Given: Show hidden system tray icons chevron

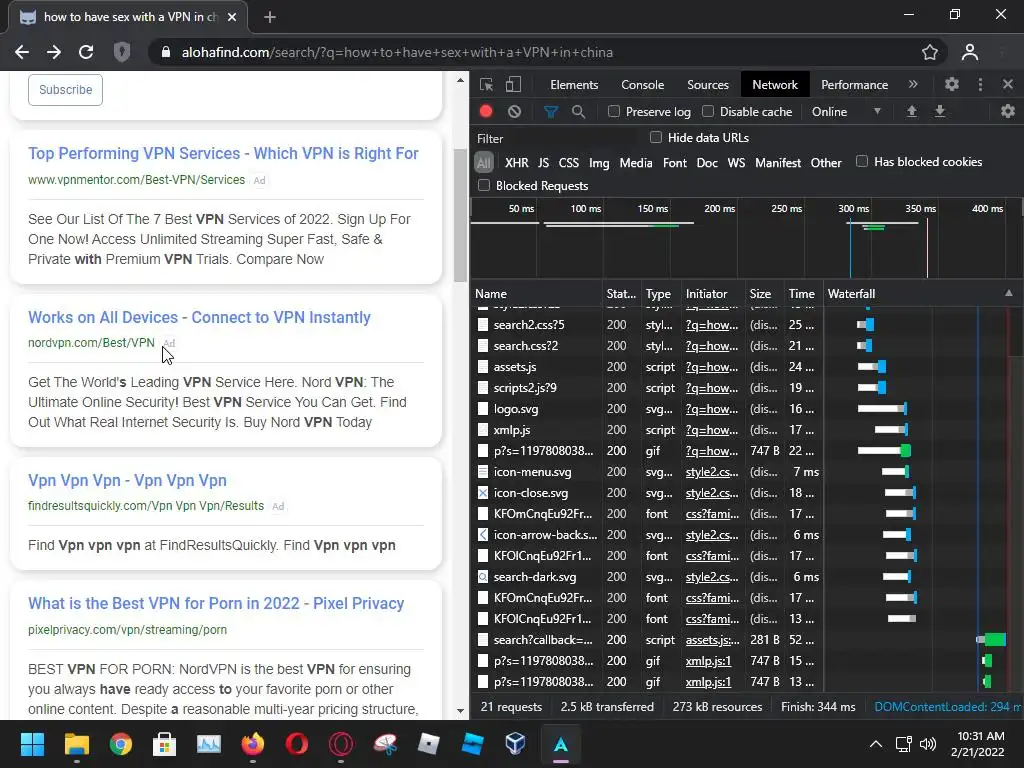Looking at the screenshot, I should (876, 744).
